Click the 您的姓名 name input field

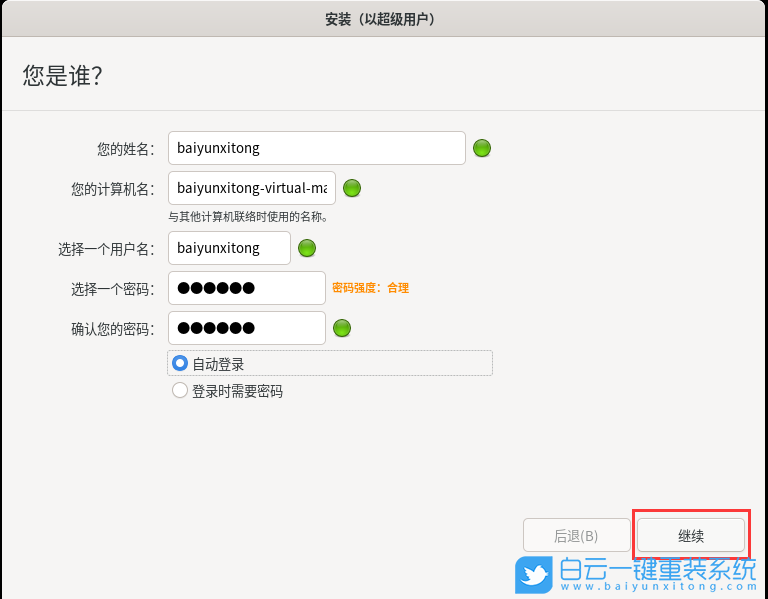tap(316, 148)
